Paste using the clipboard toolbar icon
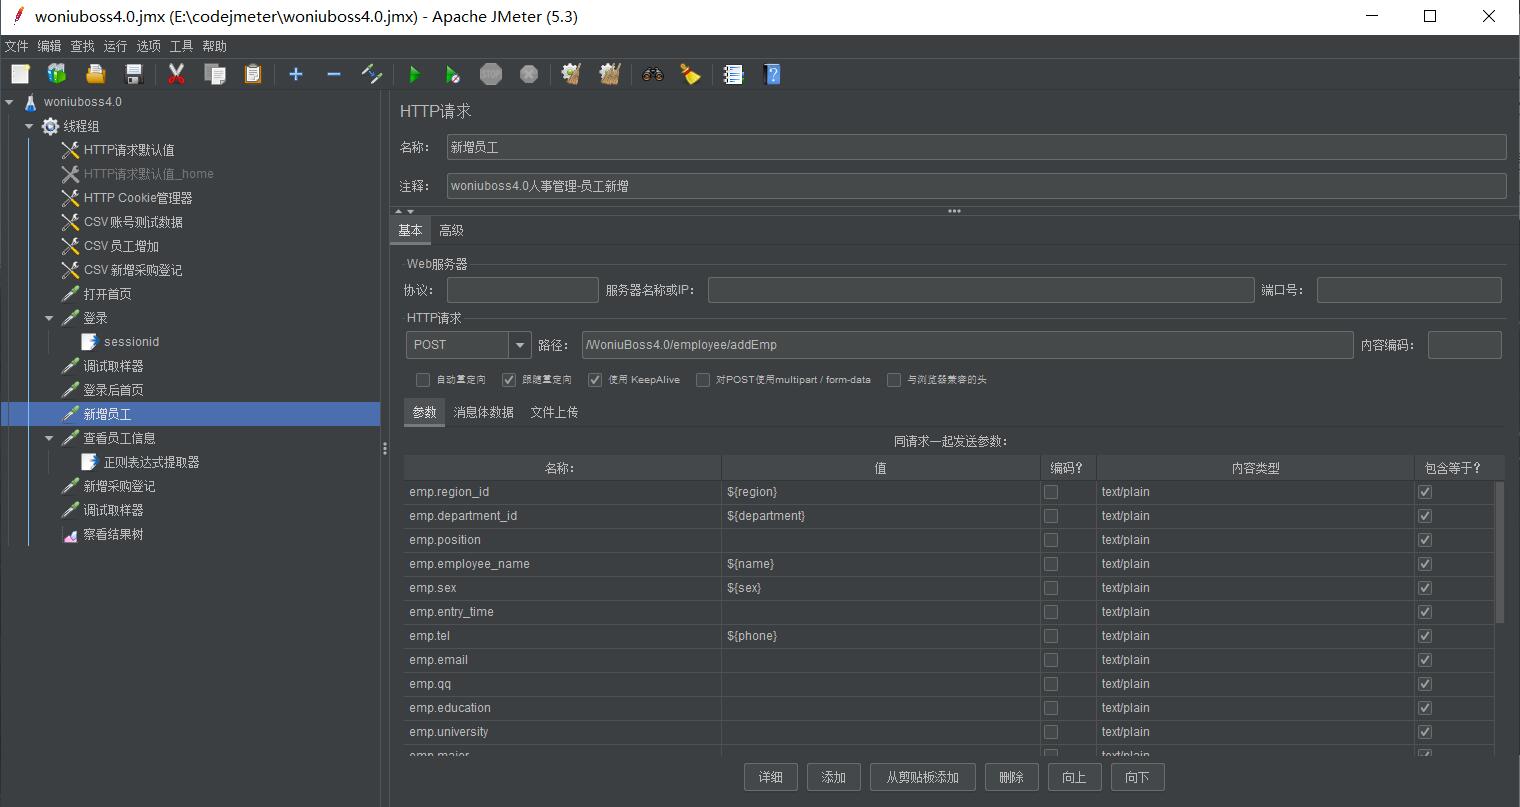The image size is (1520, 807). [253, 74]
